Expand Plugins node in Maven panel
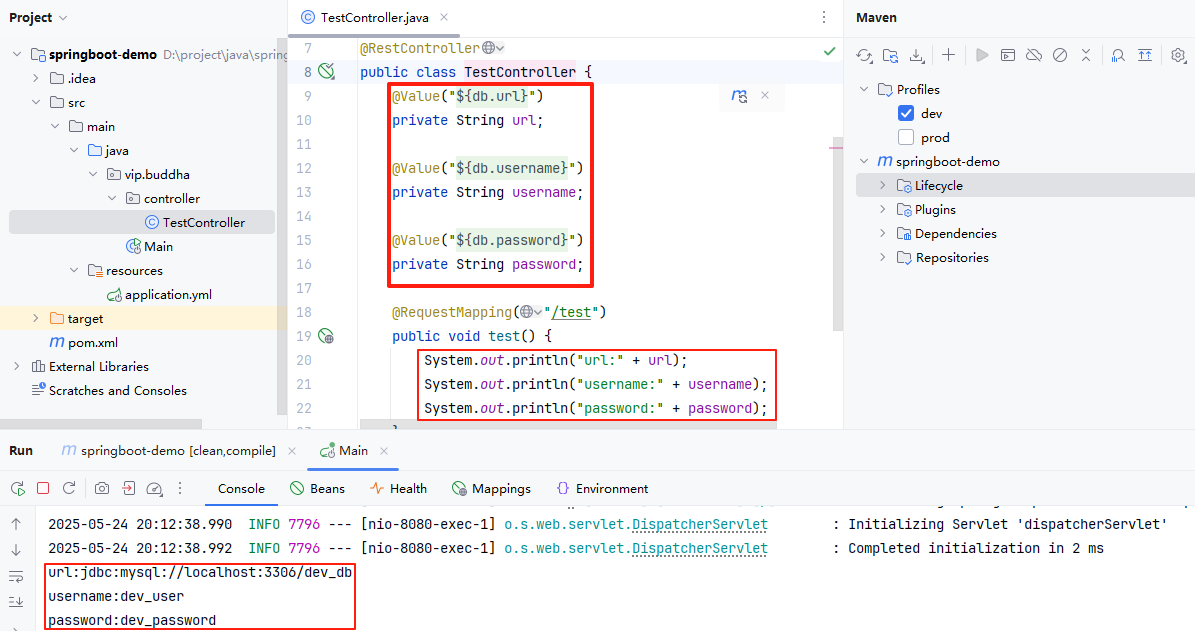The width and height of the screenshot is (1195, 631). 883,209
